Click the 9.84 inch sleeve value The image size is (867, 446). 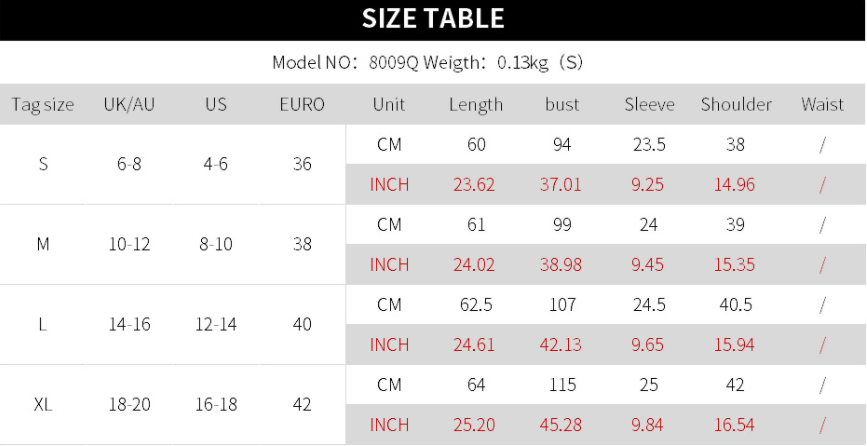650,425
